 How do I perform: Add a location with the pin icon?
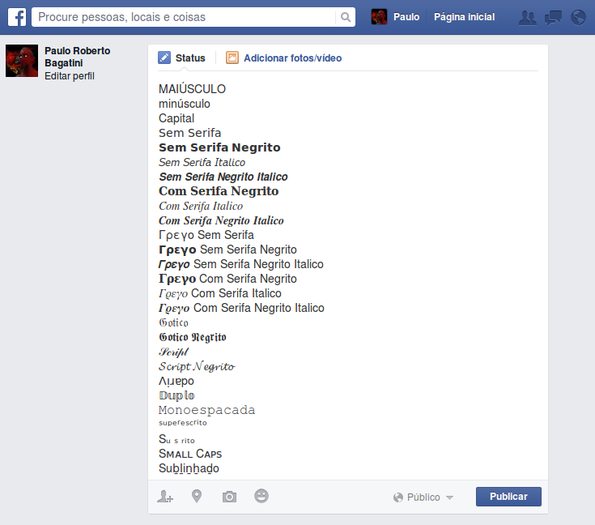click(197, 496)
